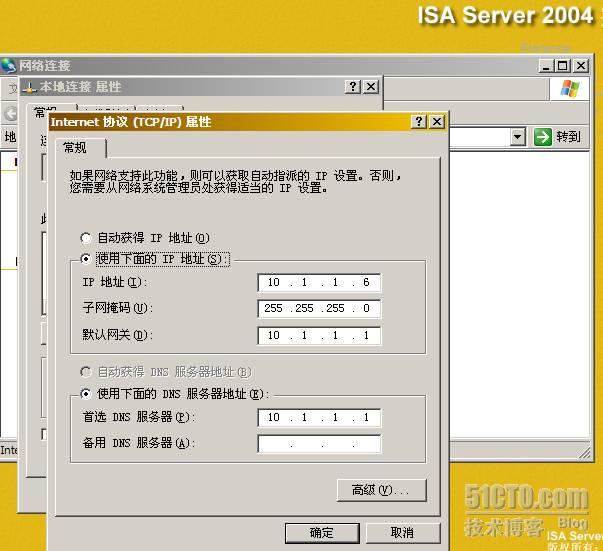Screen dimensions: 603x551
Task: Close the 本地连接 属性 dialog
Action: [371, 87]
